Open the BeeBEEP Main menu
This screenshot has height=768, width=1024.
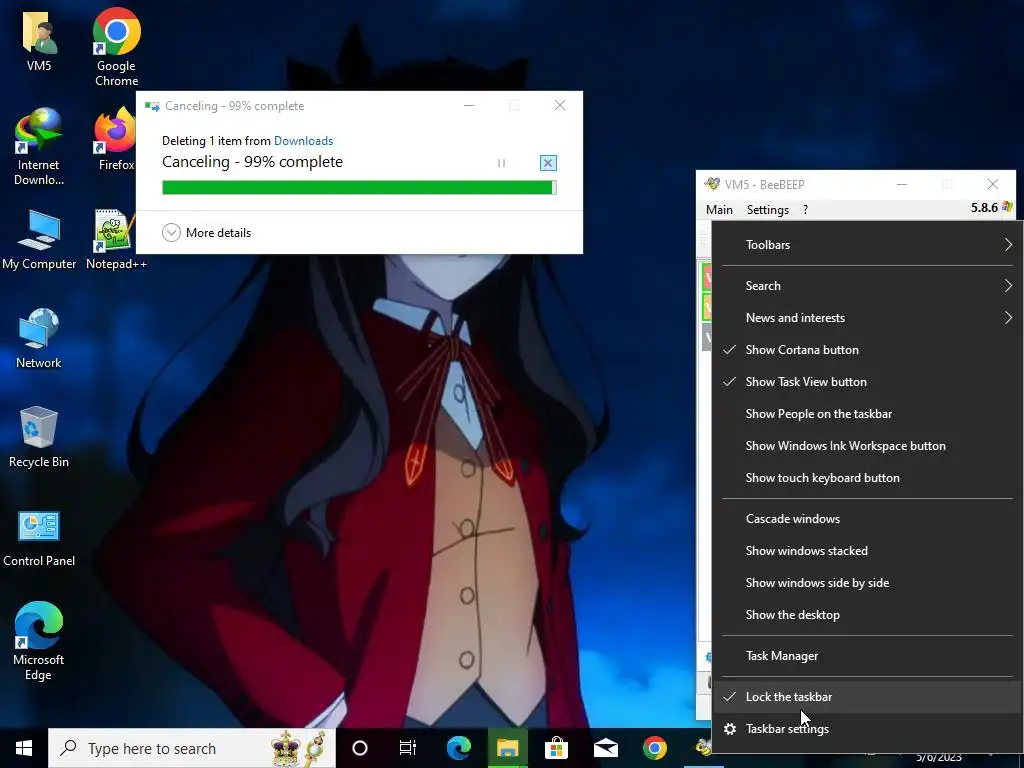(719, 210)
